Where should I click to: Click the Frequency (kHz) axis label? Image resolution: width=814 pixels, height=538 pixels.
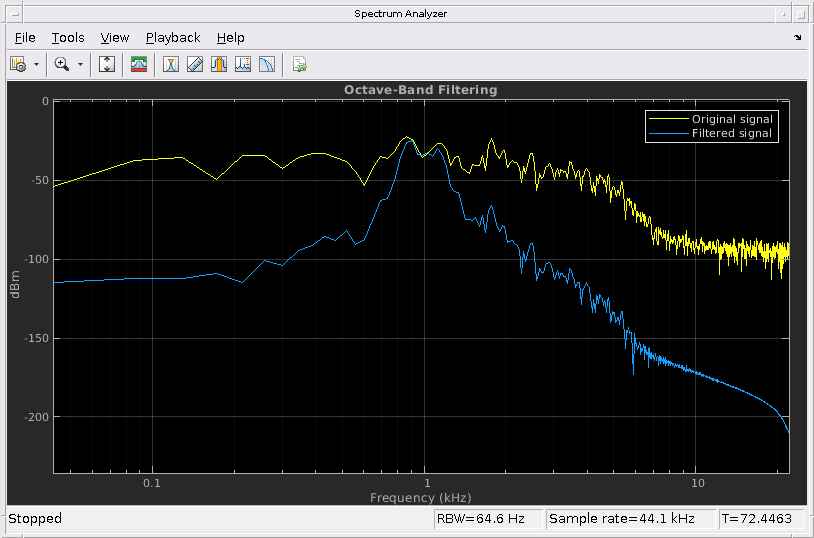(x=420, y=497)
